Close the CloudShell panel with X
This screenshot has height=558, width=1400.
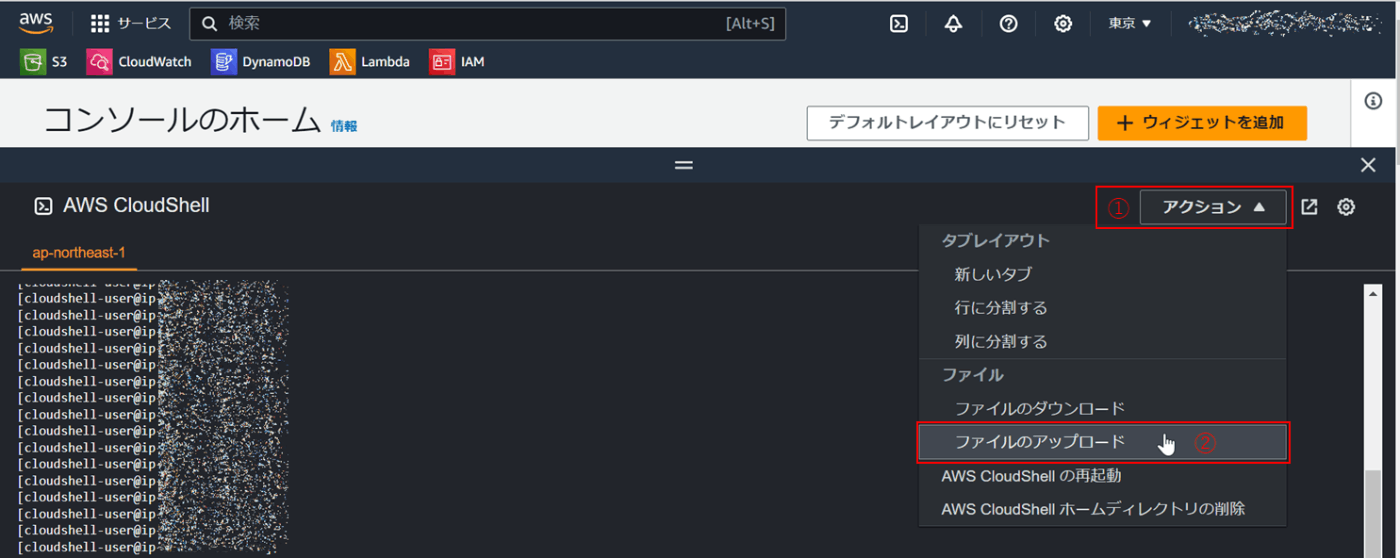tap(1369, 165)
